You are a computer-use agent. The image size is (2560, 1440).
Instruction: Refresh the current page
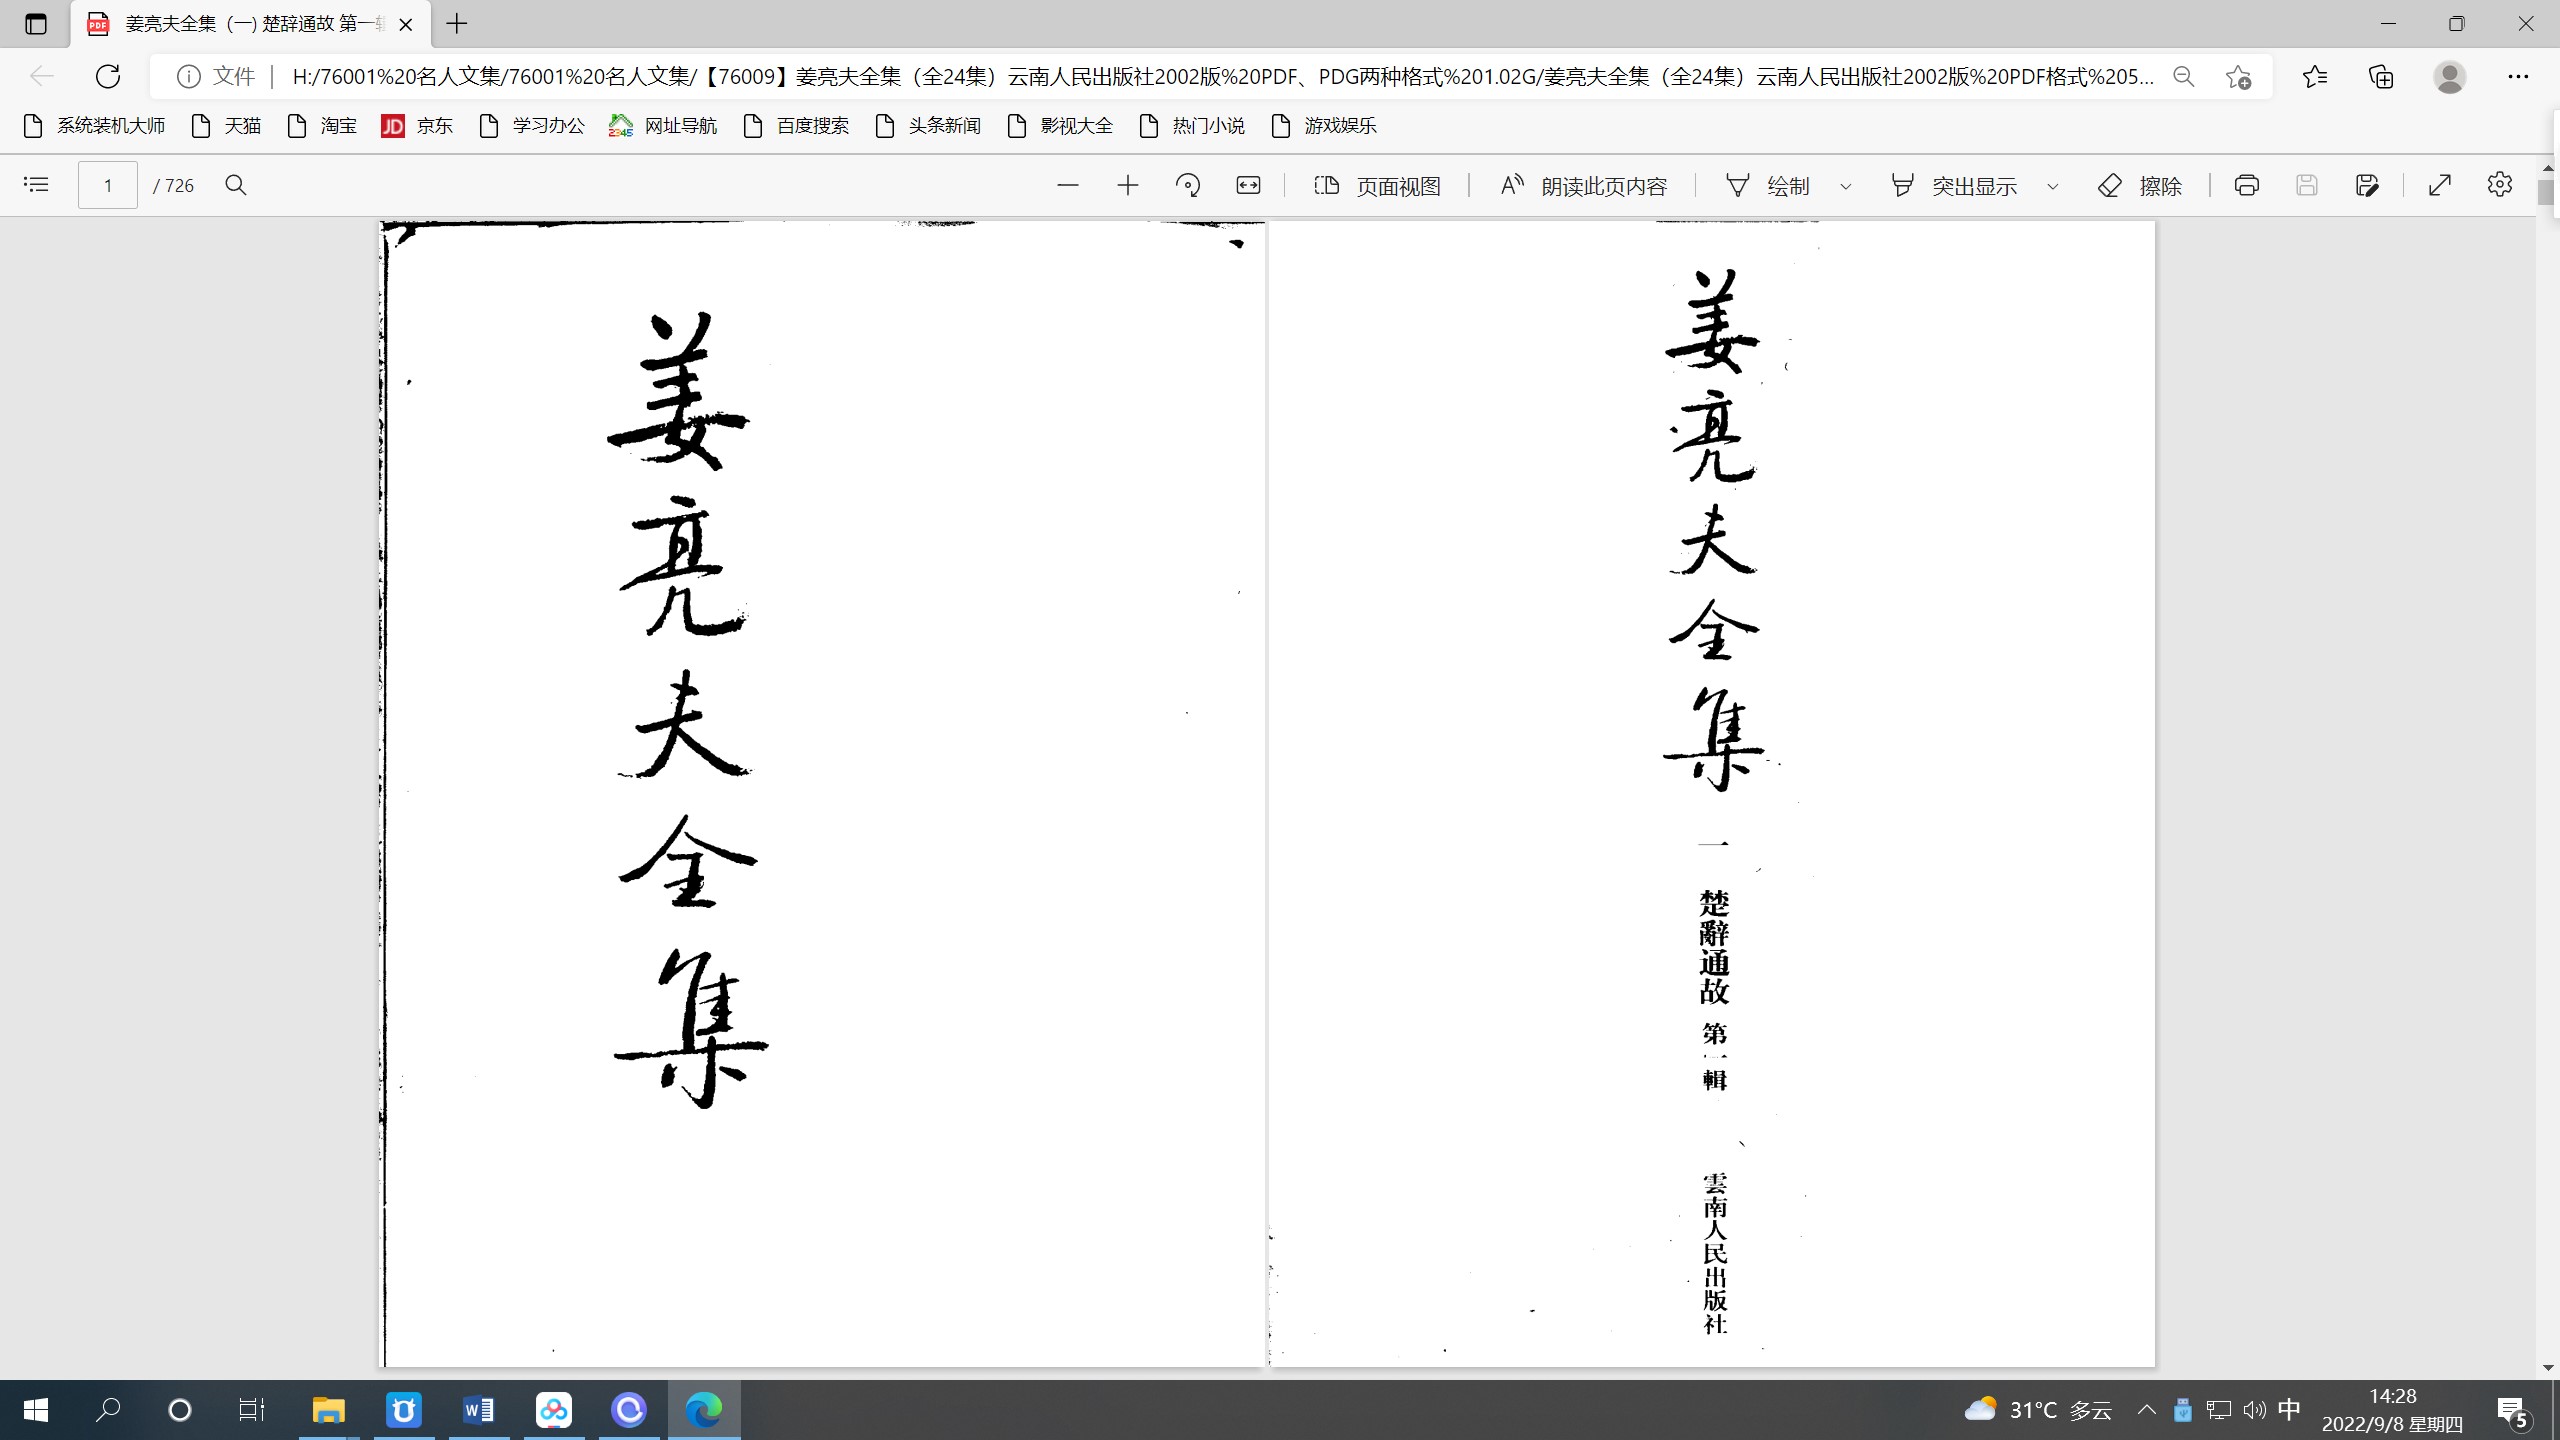(x=108, y=76)
